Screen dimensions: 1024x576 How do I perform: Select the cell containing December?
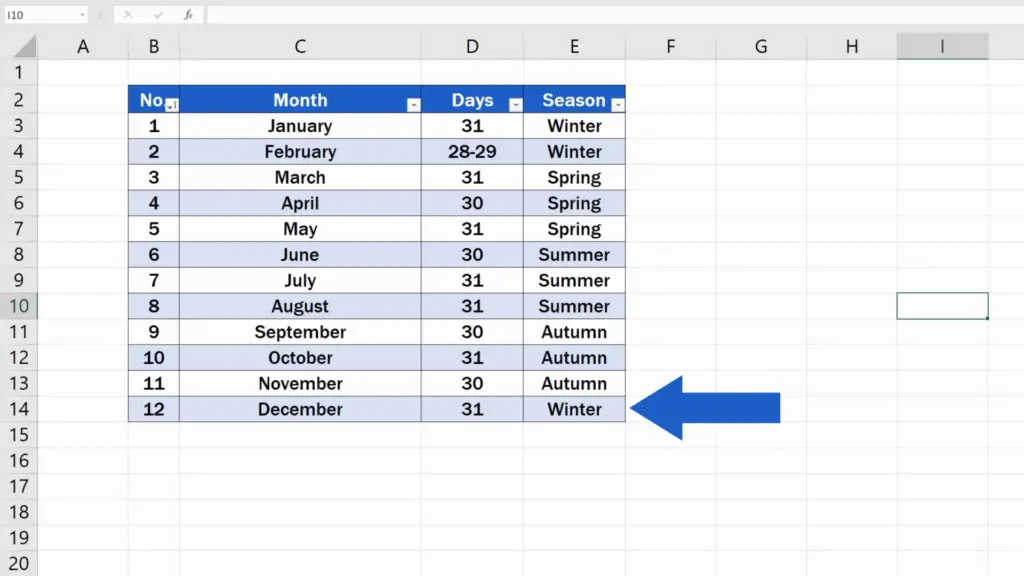click(300, 409)
